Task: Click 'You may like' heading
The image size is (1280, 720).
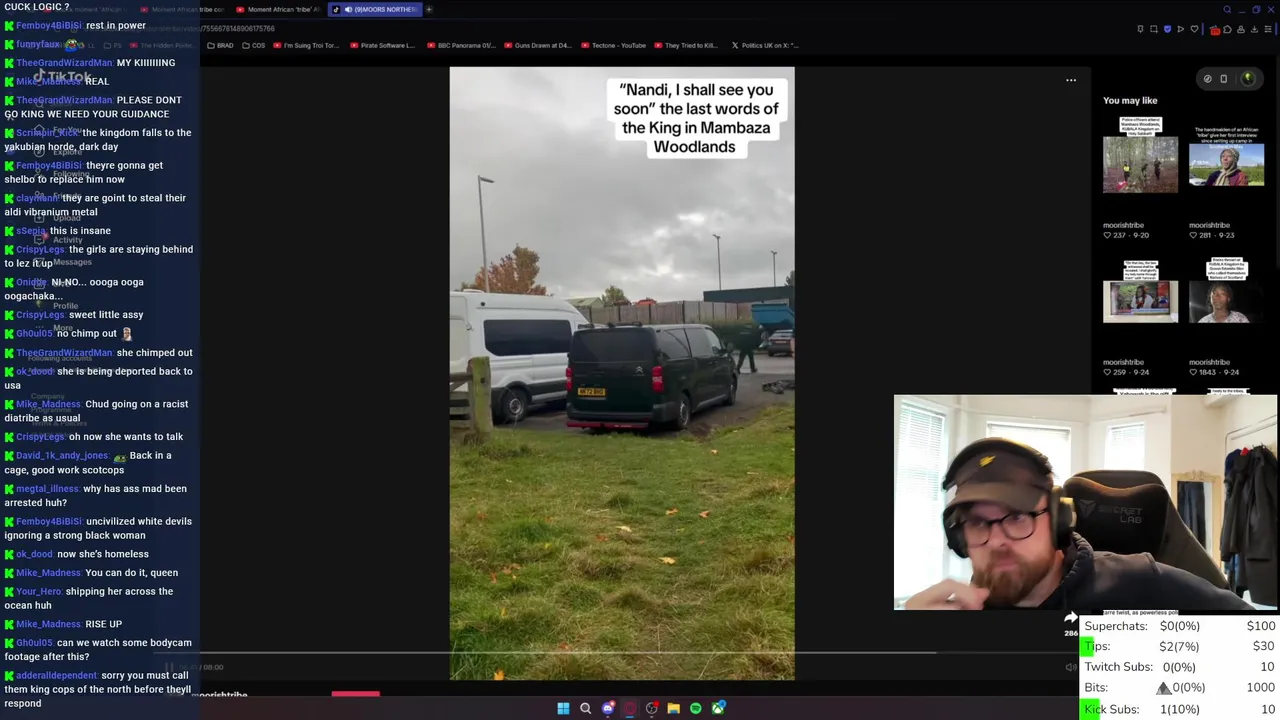Action: [x=1130, y=101]
